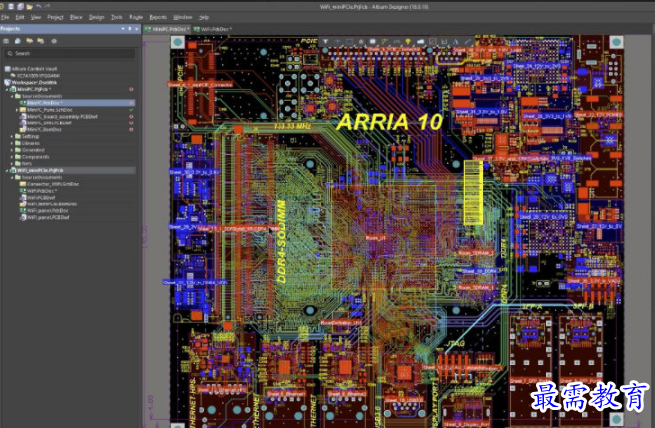
Task: Click the Place Via lightbulb toolbar icon
Action: [x=408, y=41]
